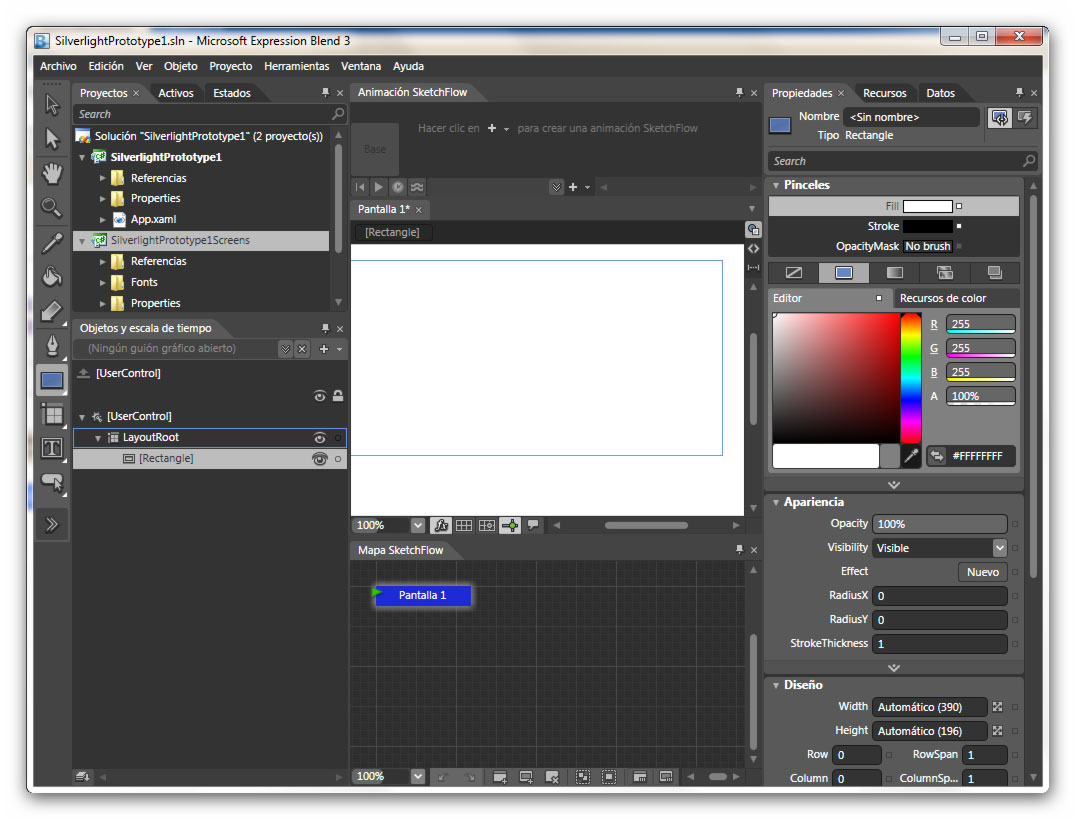
Task: Select the Pen tool
Action: coord(52,345)
